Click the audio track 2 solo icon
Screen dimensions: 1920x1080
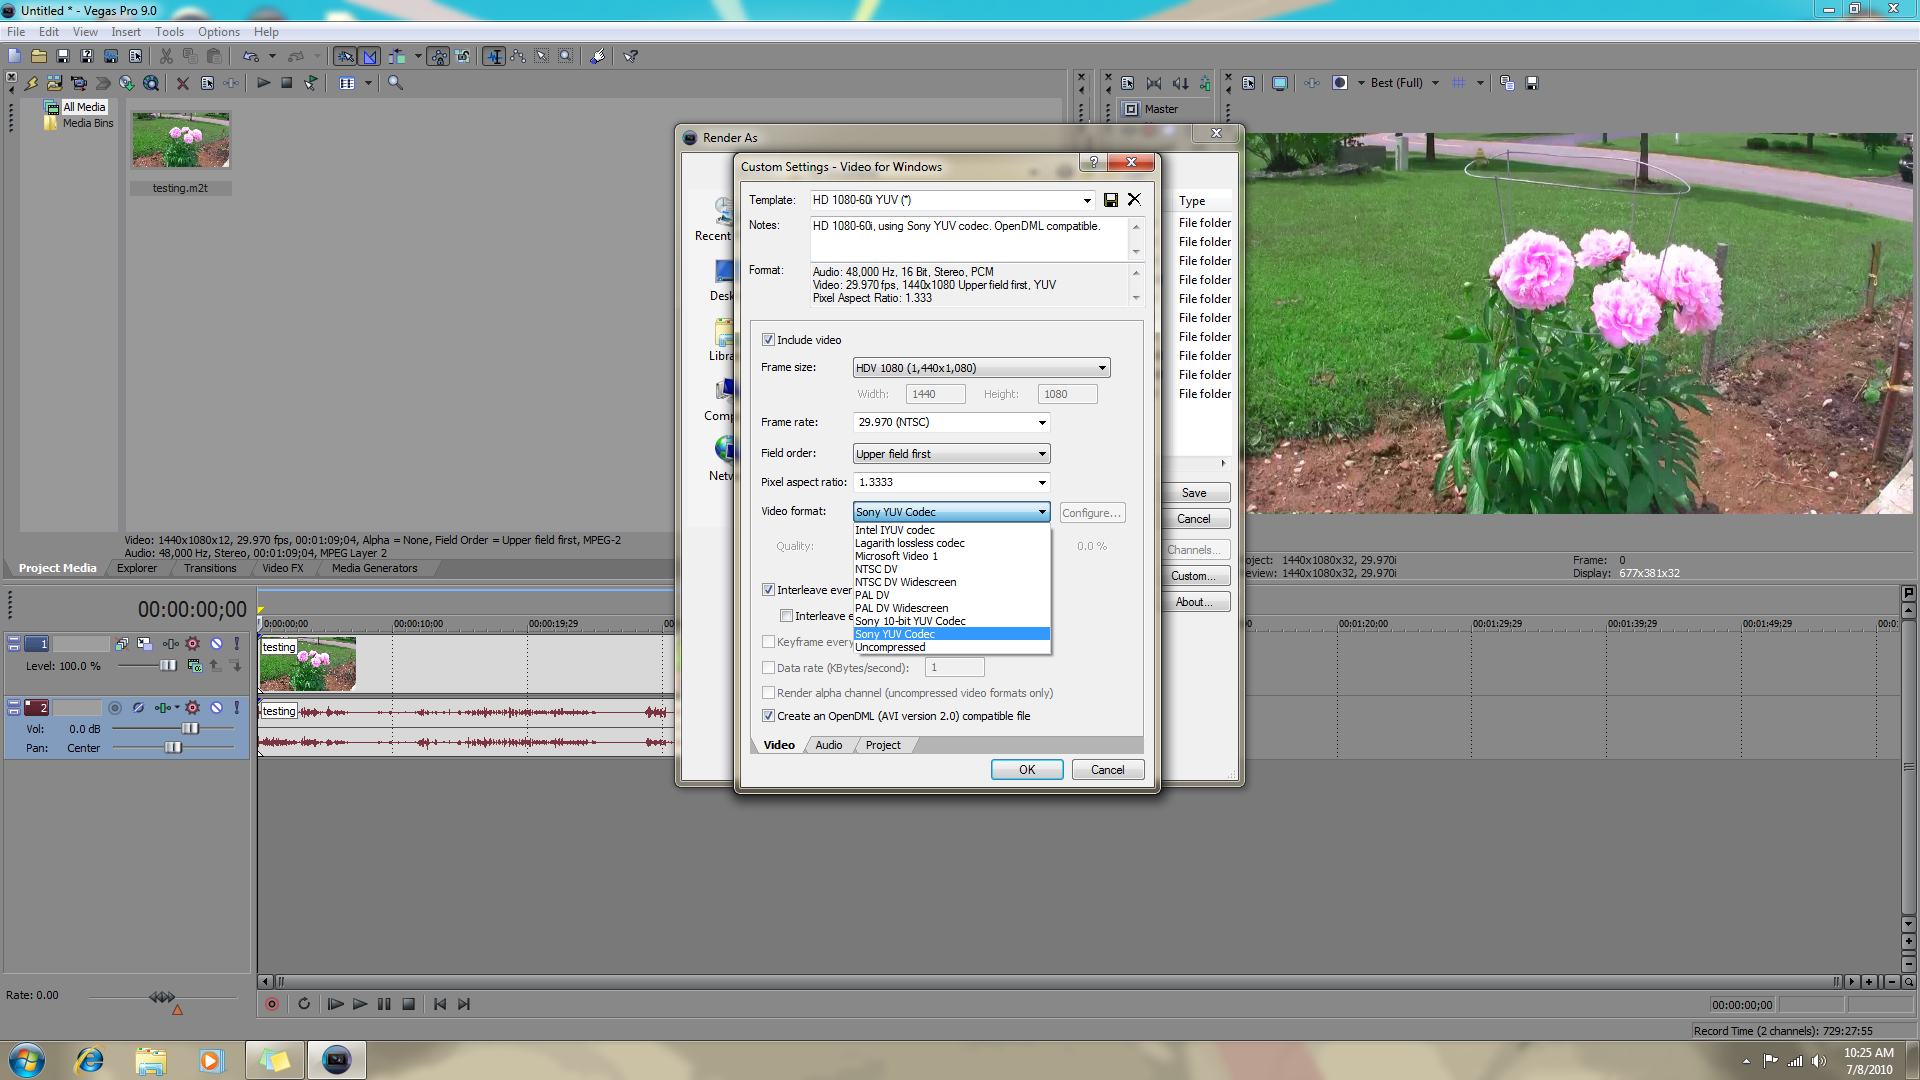[x=236, y=708]
